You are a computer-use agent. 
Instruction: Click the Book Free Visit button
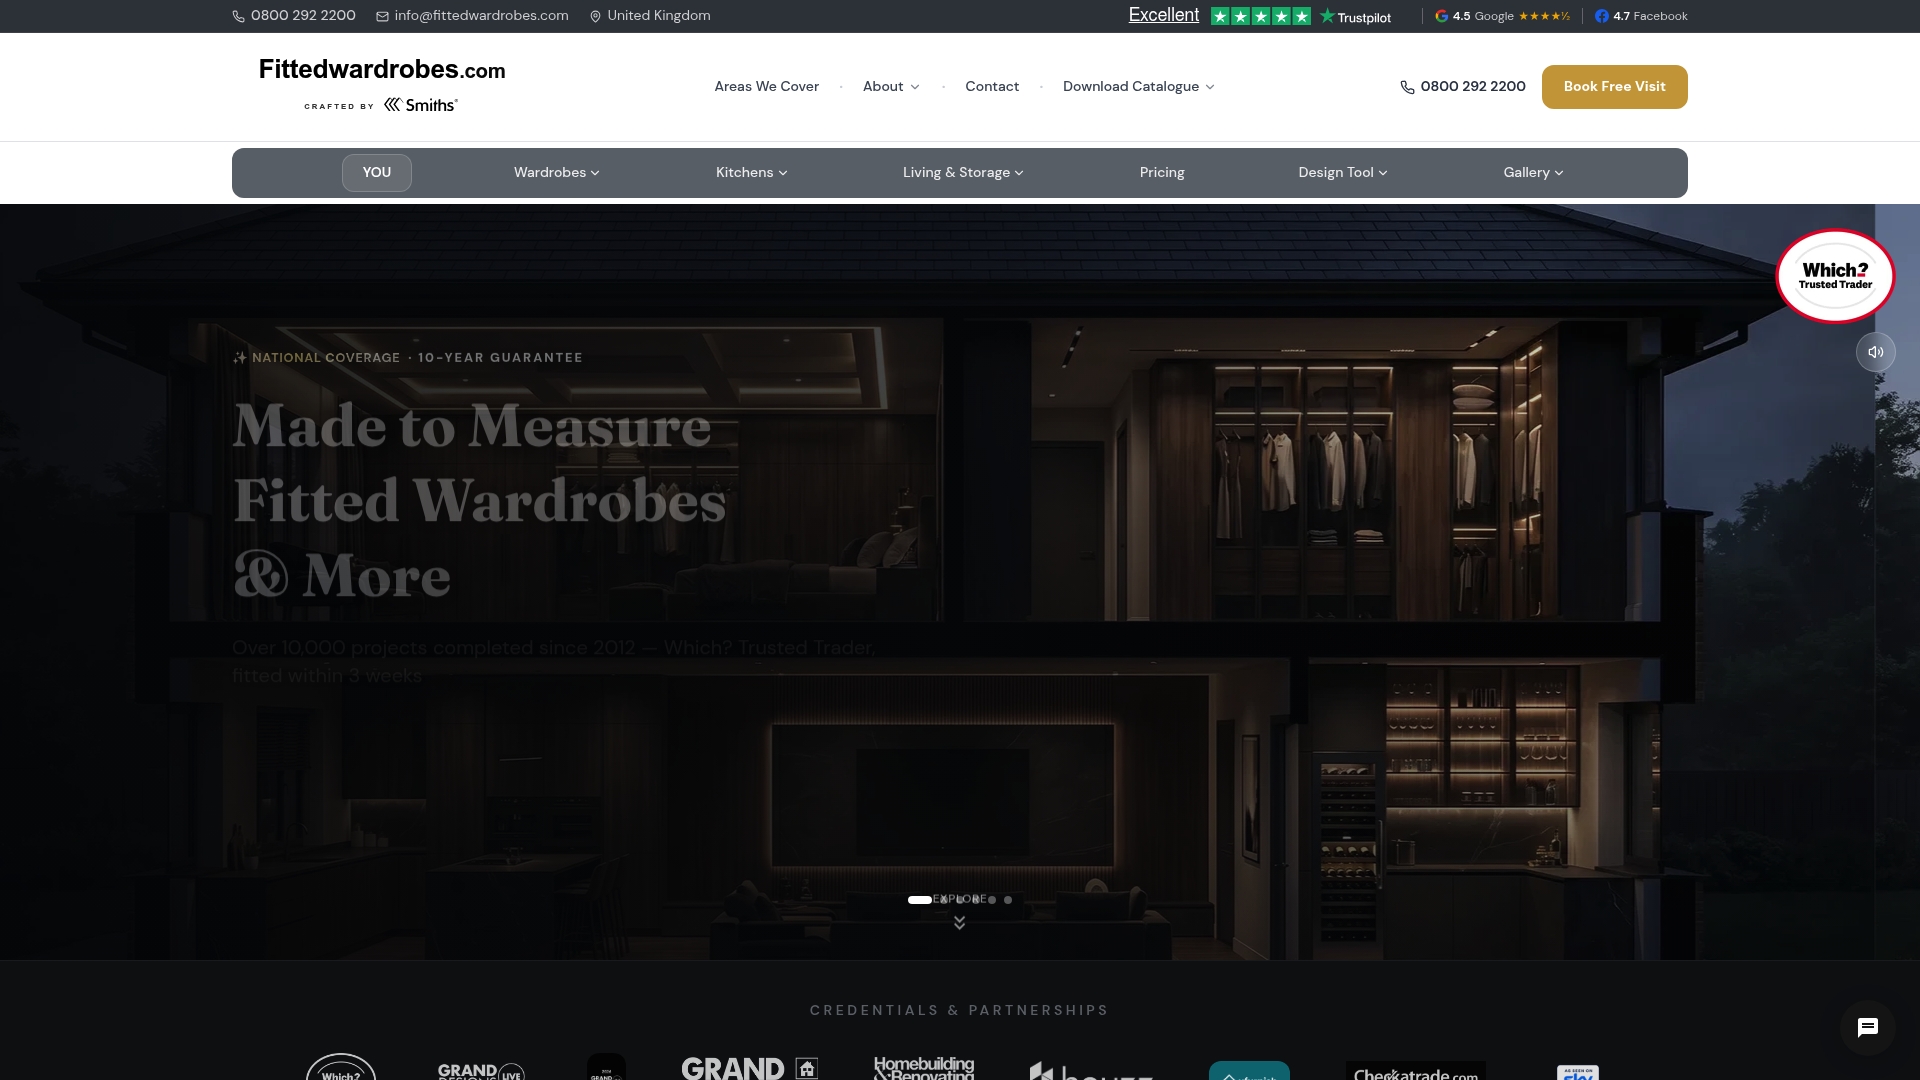[1614, 87]
